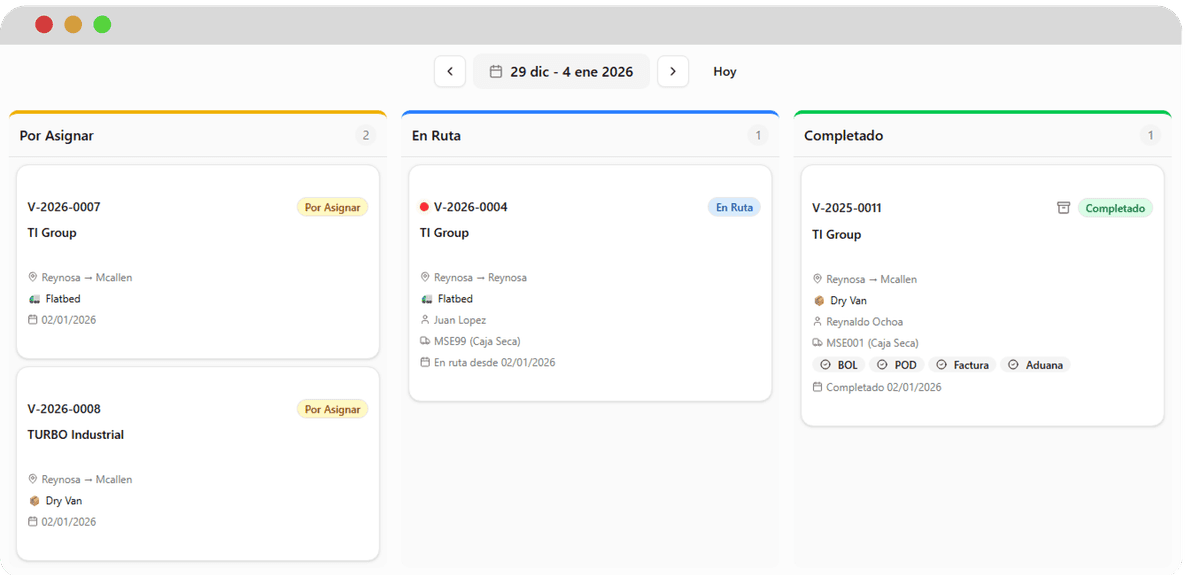
Task: Go to previous week with left chevron
Action: coord(450,72)
